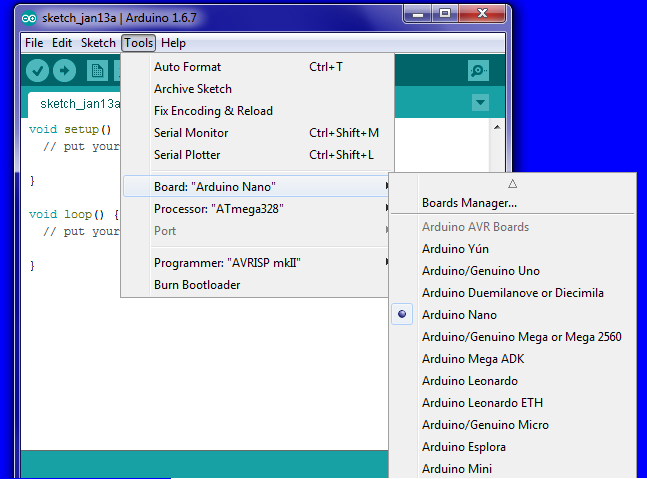Open the Serial Monitor magnifier icon
This screenshot has height=479, width=647.
(478, 71)
